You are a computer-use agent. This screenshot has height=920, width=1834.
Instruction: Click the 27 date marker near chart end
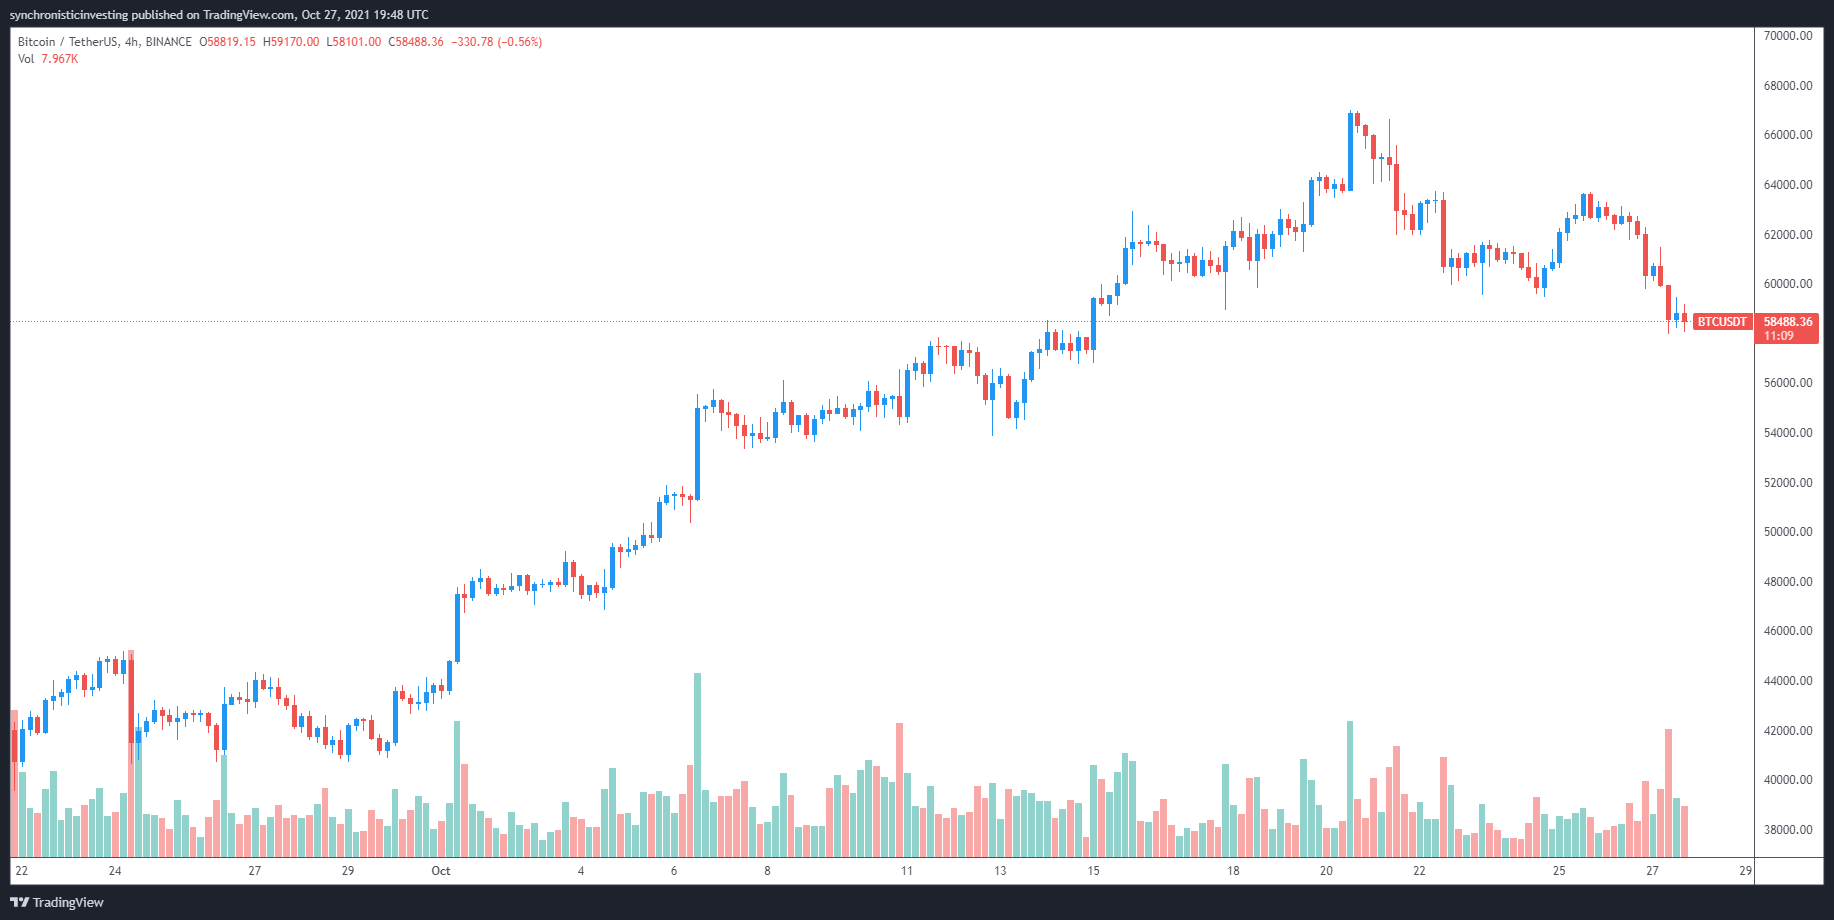tap(1652, 871)
